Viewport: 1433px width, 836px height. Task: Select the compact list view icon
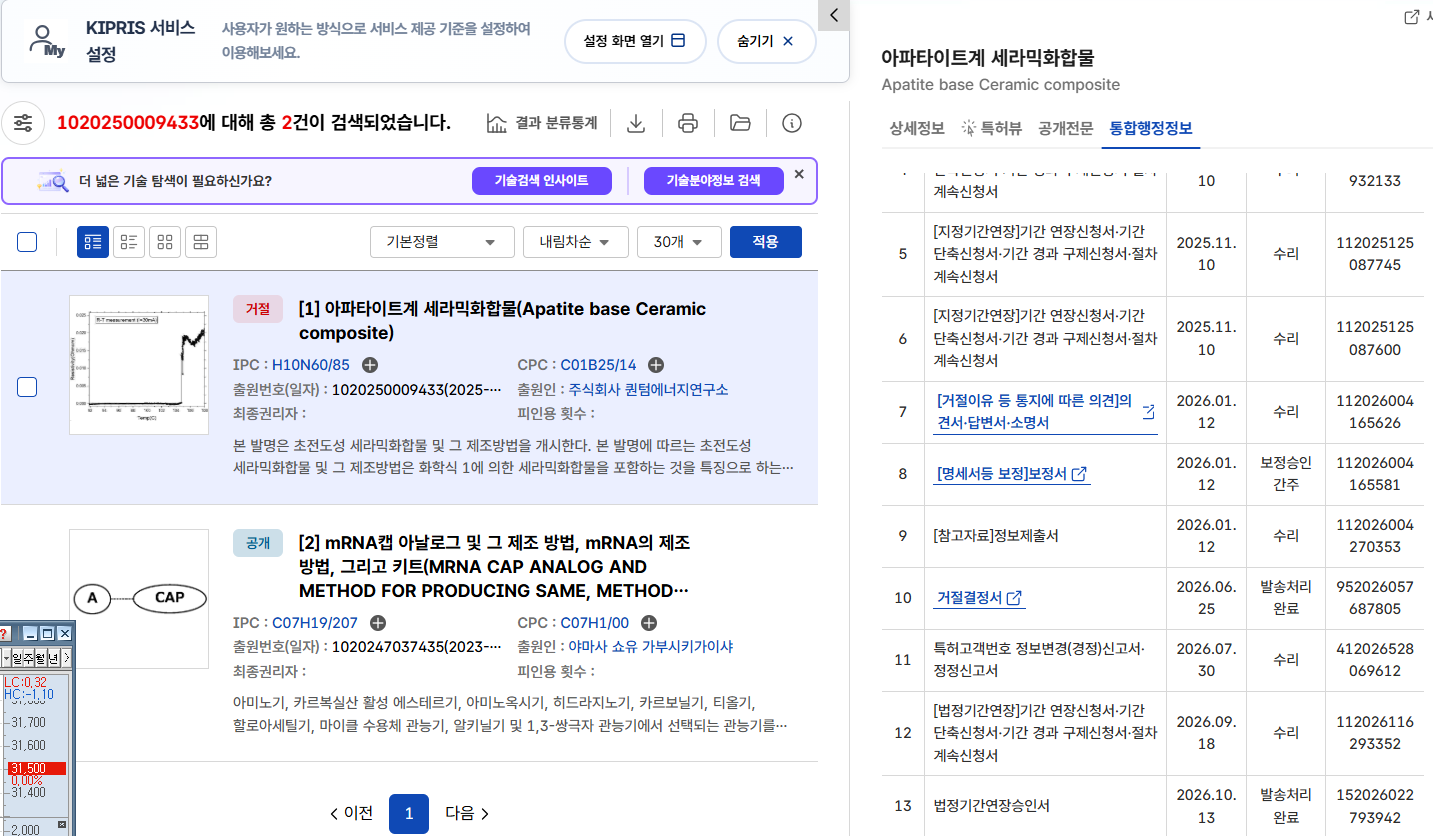point(129,242)
